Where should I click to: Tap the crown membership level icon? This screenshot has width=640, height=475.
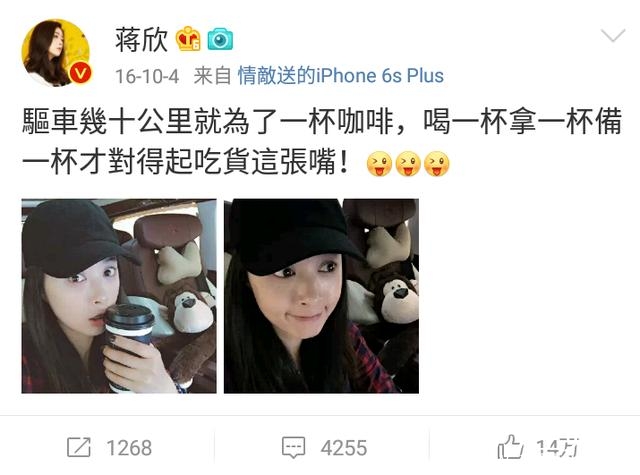pyautogui.click(x=188, y=39)
